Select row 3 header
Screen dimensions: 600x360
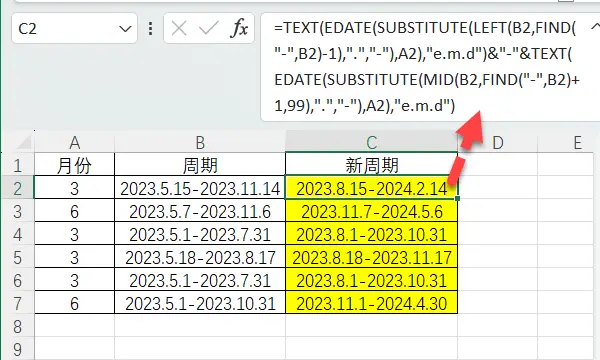(x=18, y=211)
